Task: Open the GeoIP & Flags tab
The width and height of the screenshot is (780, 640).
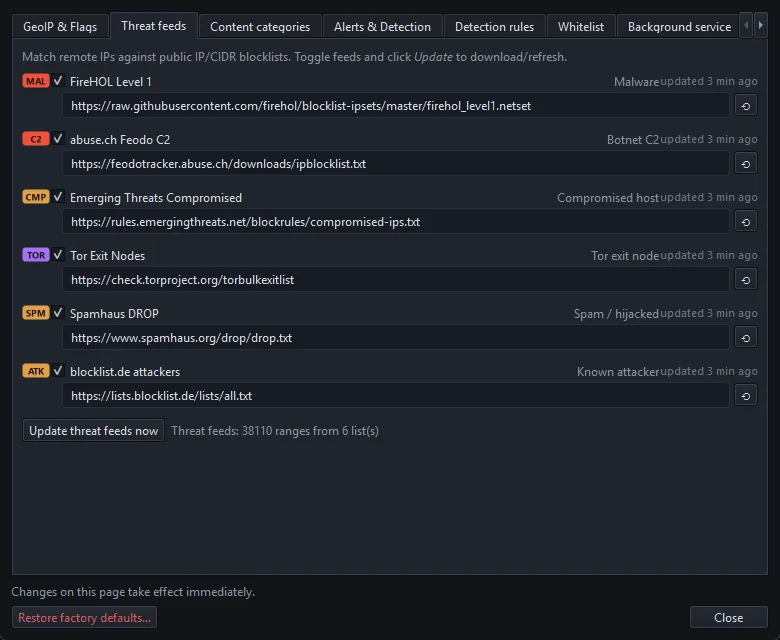Action: pyautogui.click(x=60, y=26)
